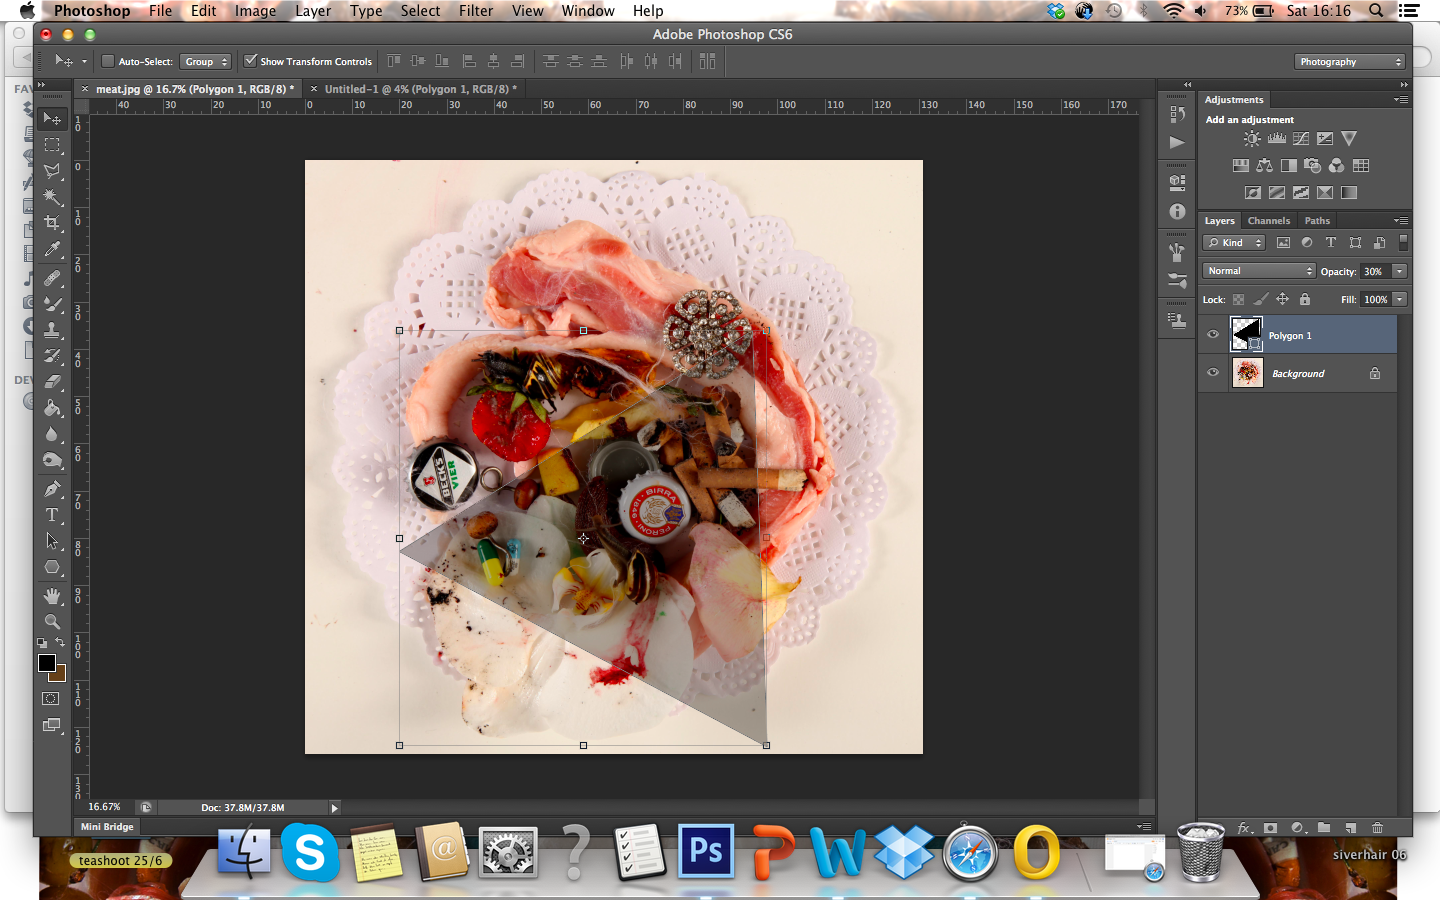Open Mini Bridge from the bottom bar
This screenshot has height=900, width=1440.
(x=106, y=827)
